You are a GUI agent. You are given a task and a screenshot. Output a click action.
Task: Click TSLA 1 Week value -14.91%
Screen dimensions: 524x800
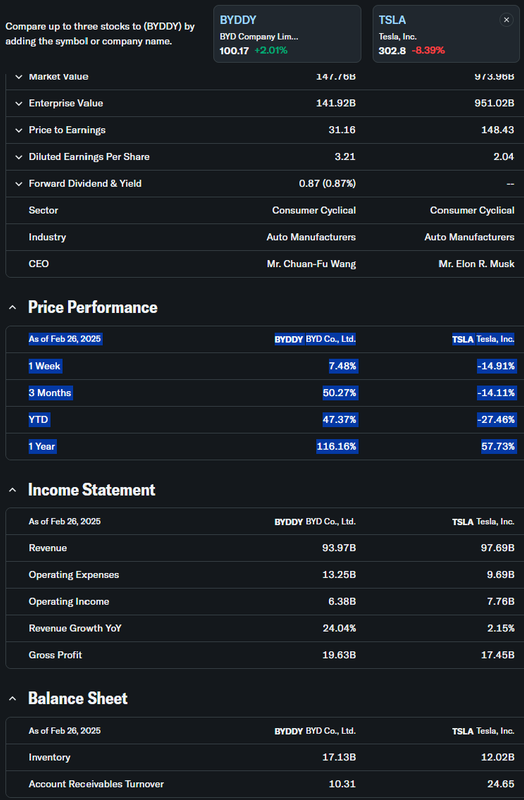tap(496, 366)
